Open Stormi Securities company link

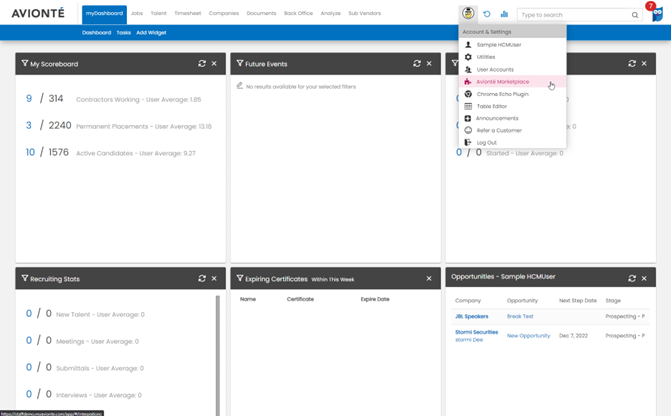coord(476,332)
